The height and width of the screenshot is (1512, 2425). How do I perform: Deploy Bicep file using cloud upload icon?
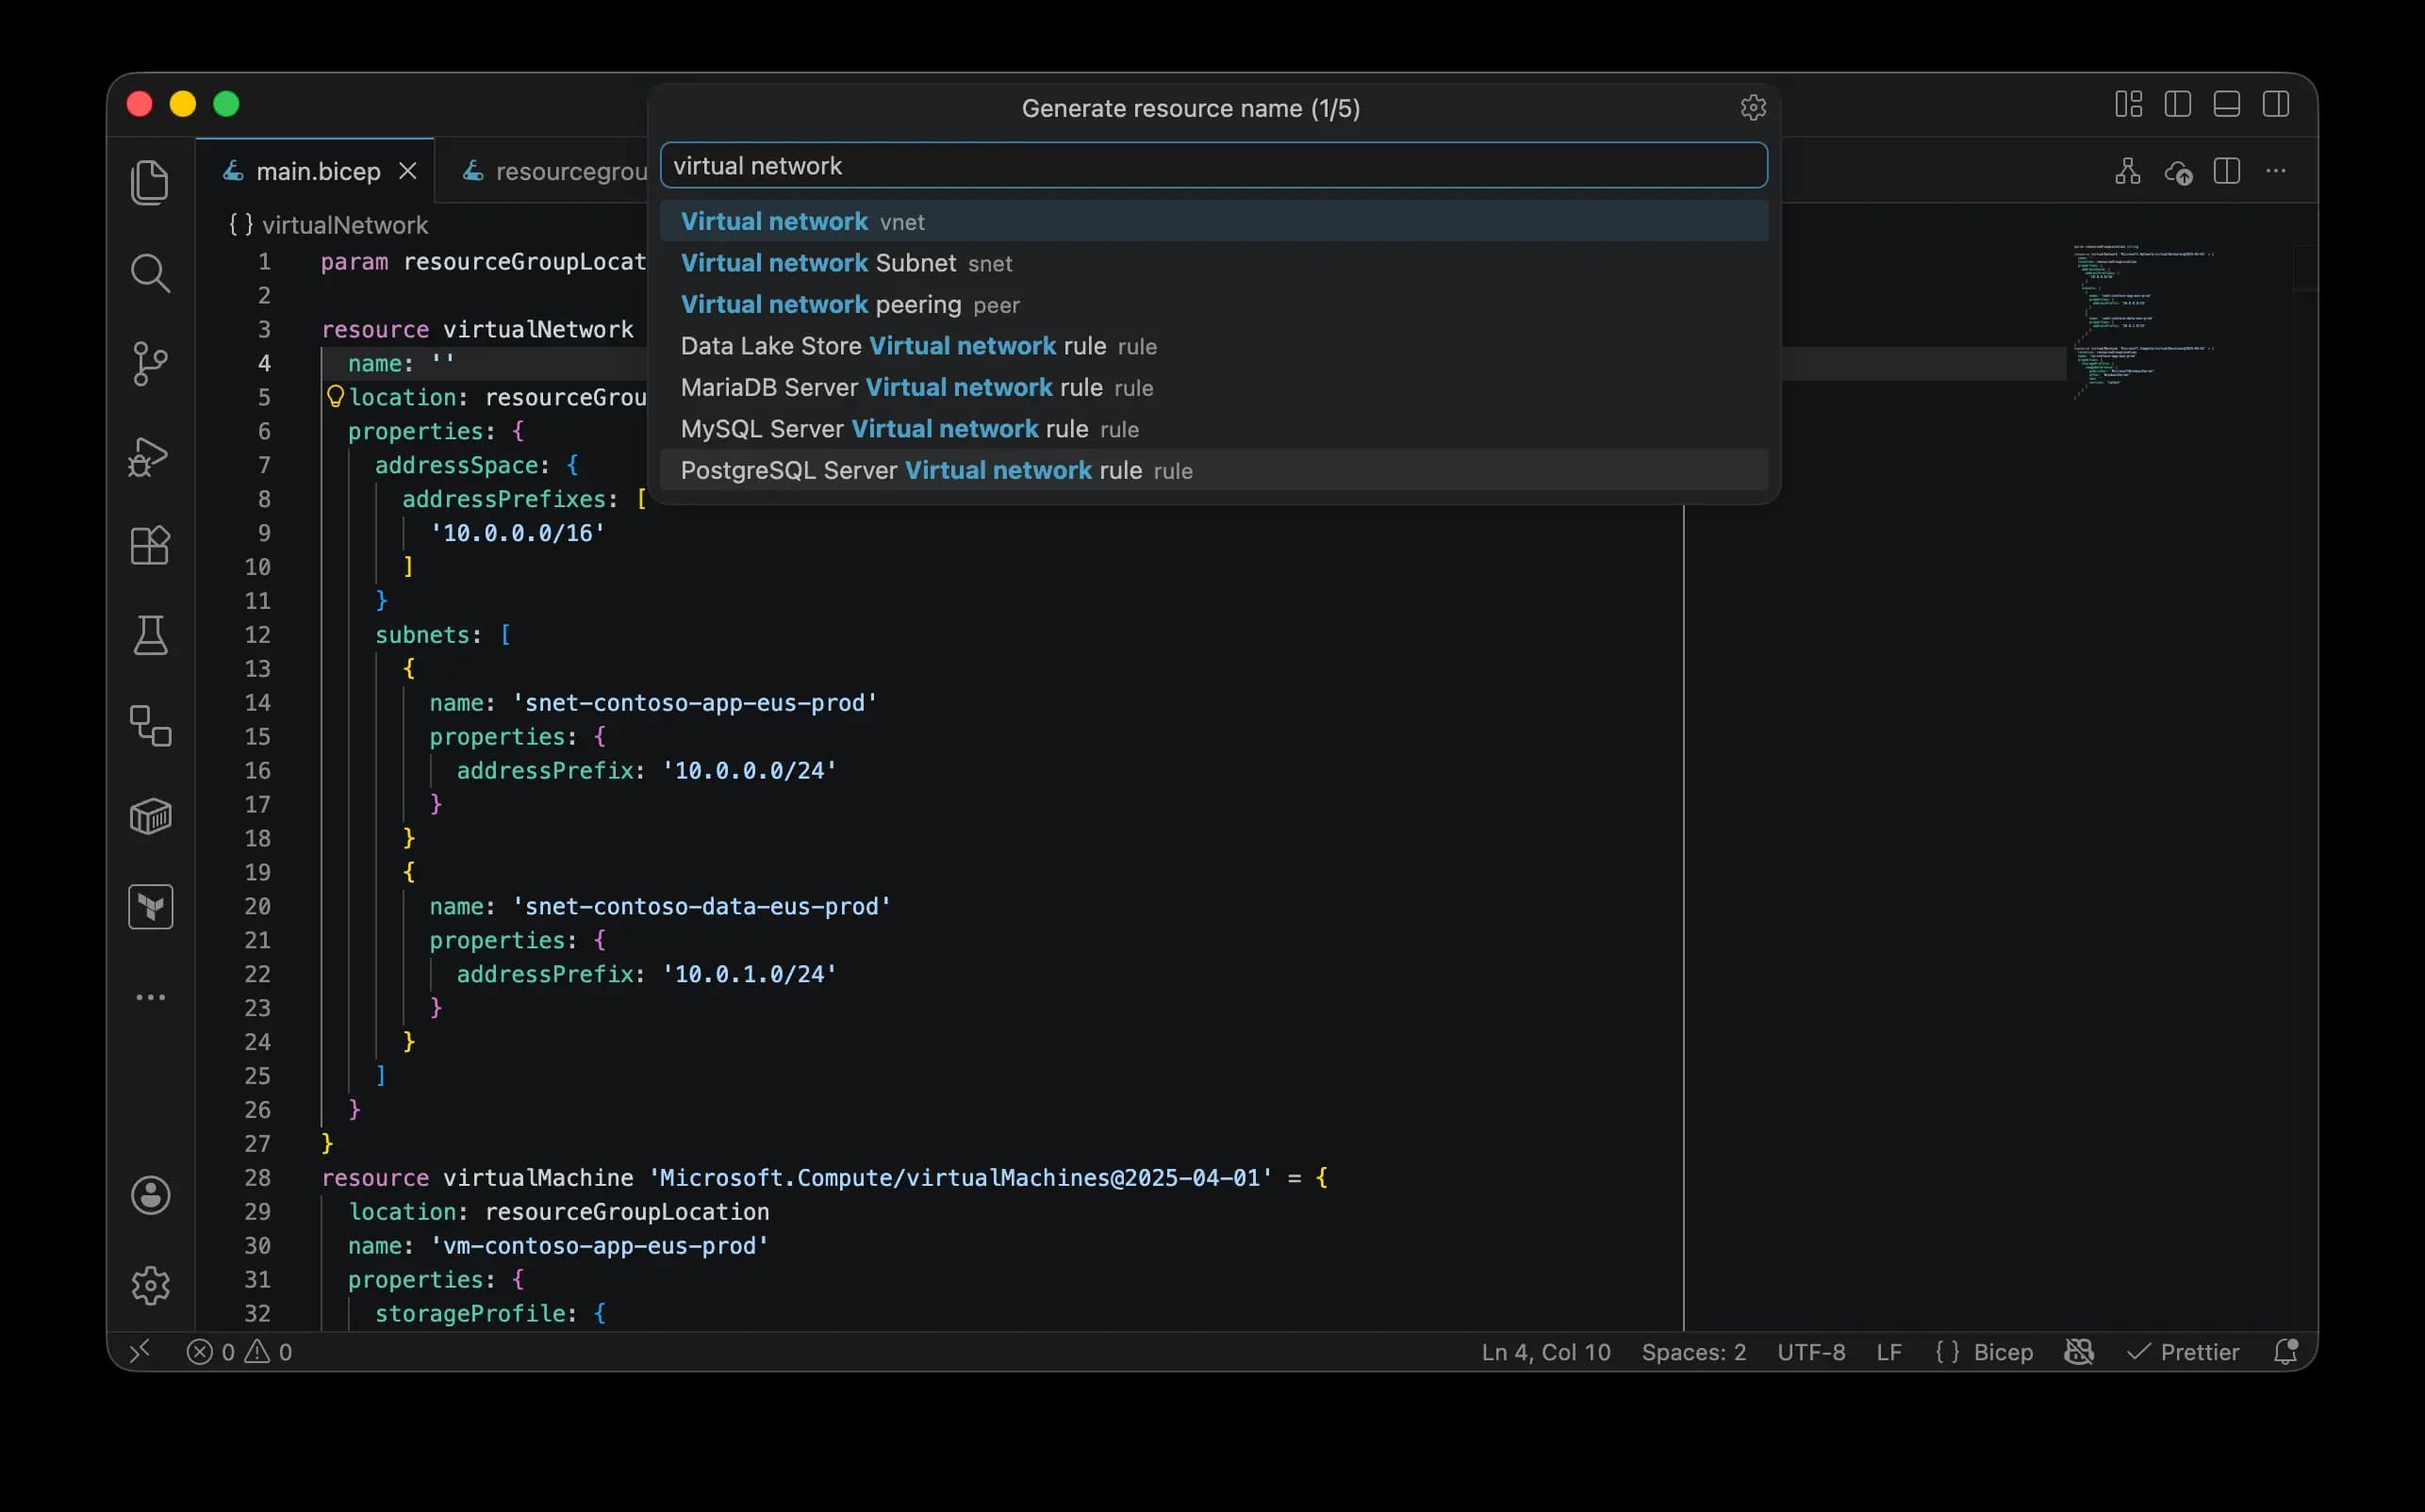2180,172
